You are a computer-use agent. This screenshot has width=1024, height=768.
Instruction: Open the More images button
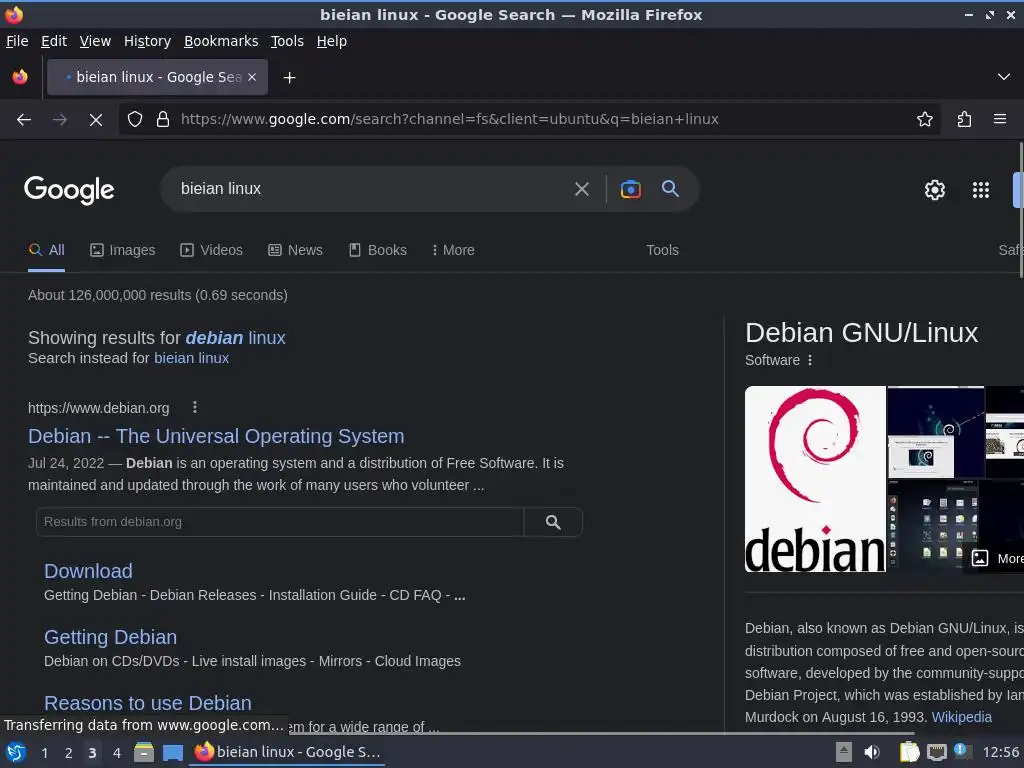994,558
